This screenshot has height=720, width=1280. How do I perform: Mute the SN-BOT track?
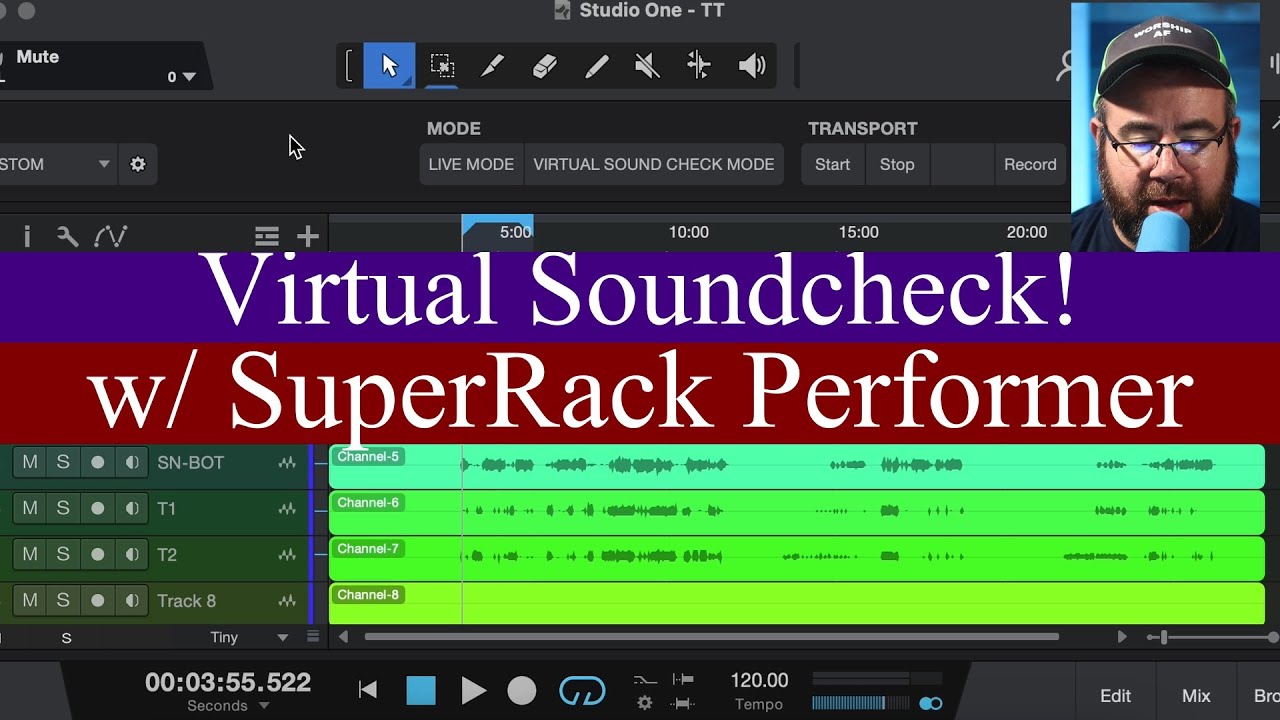(30, 462)
